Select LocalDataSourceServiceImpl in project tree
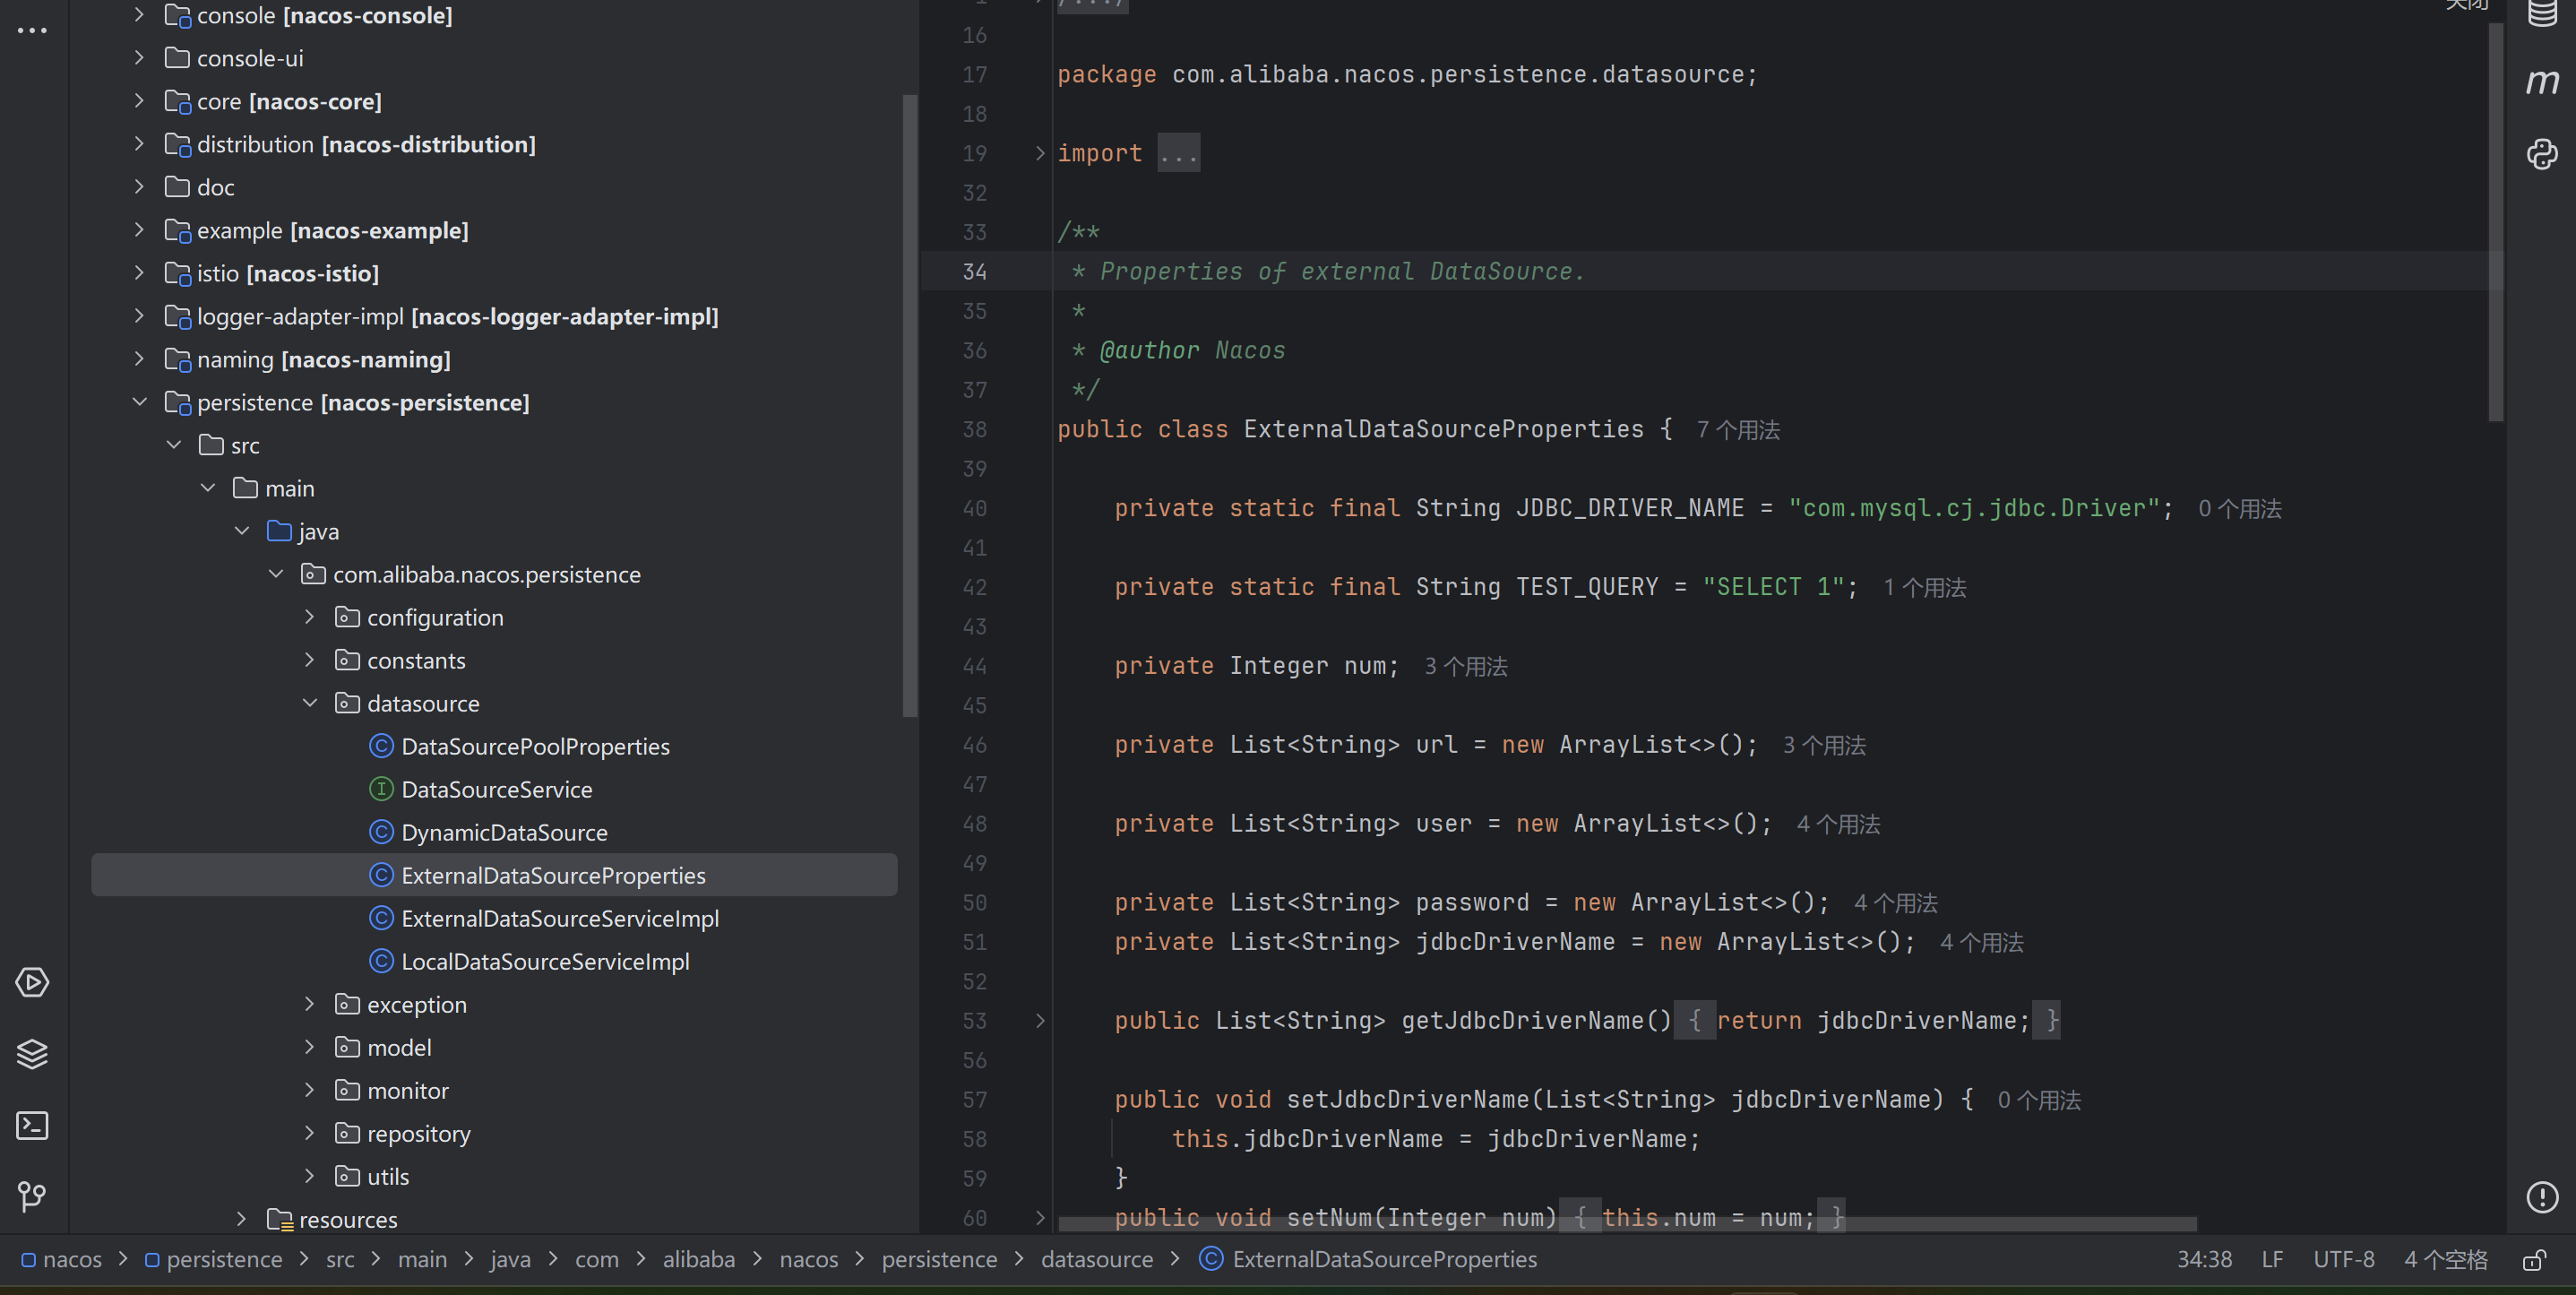2576x1295 pixels. tap(545, 962)
